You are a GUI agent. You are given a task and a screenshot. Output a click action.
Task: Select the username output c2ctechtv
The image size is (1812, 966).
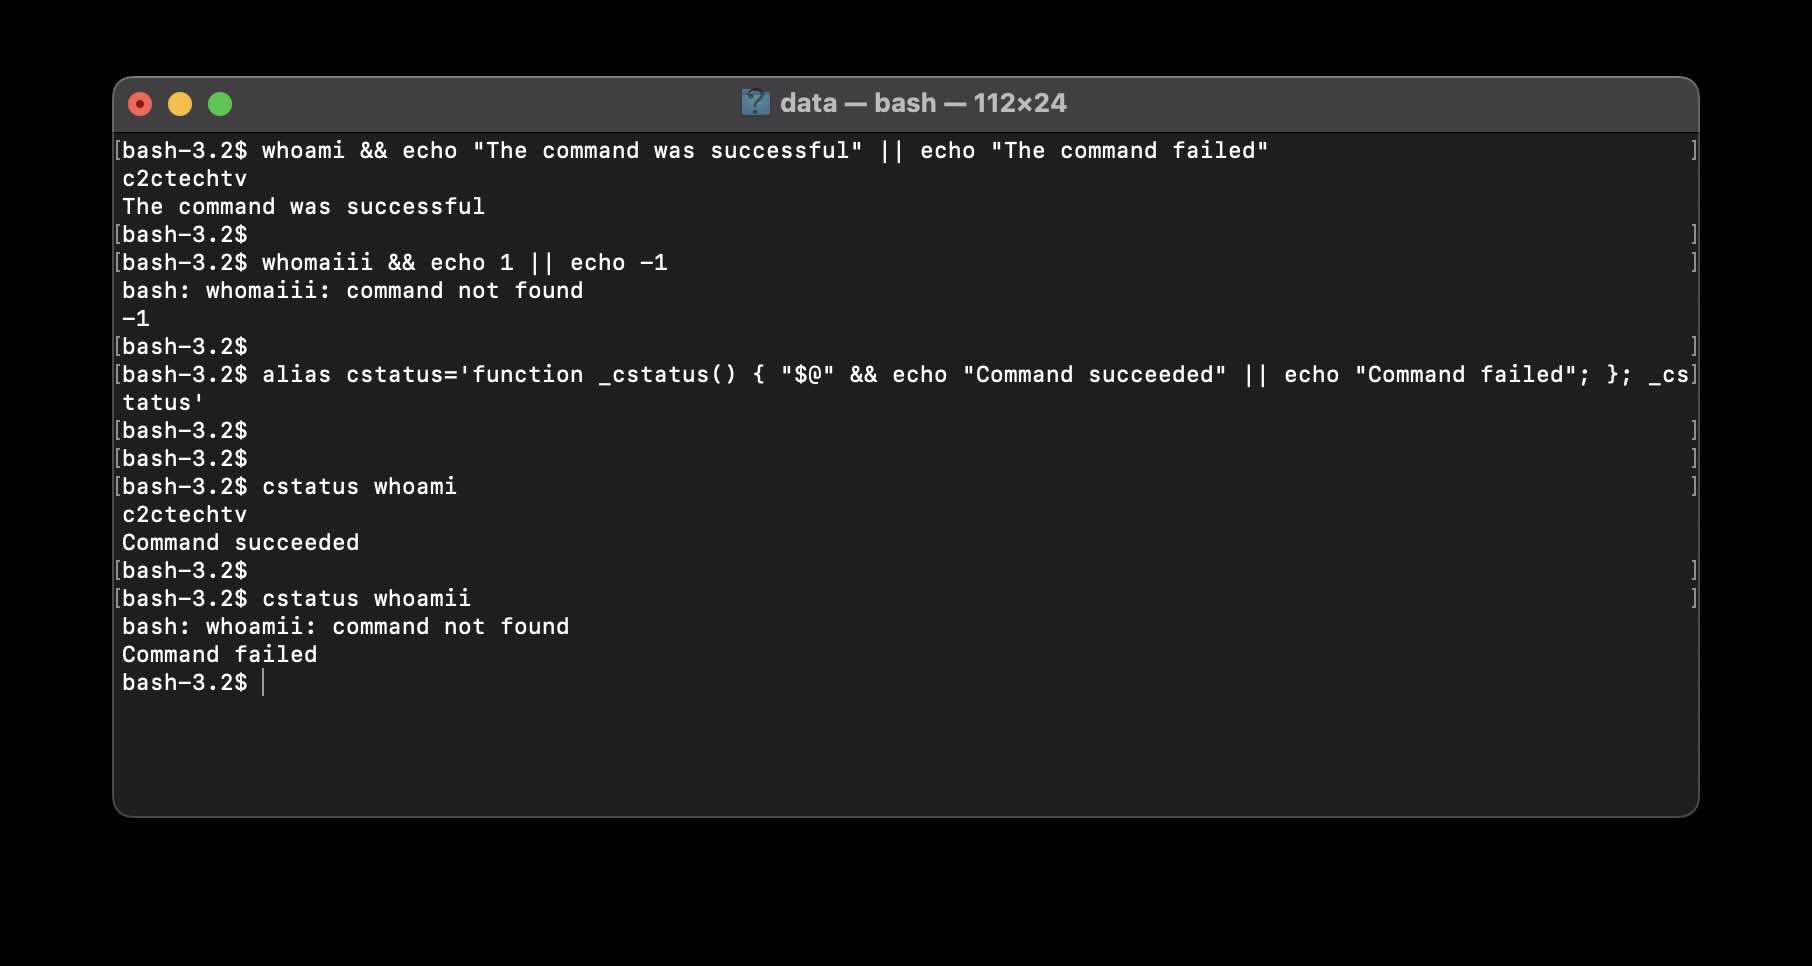[x=184, y=178]
